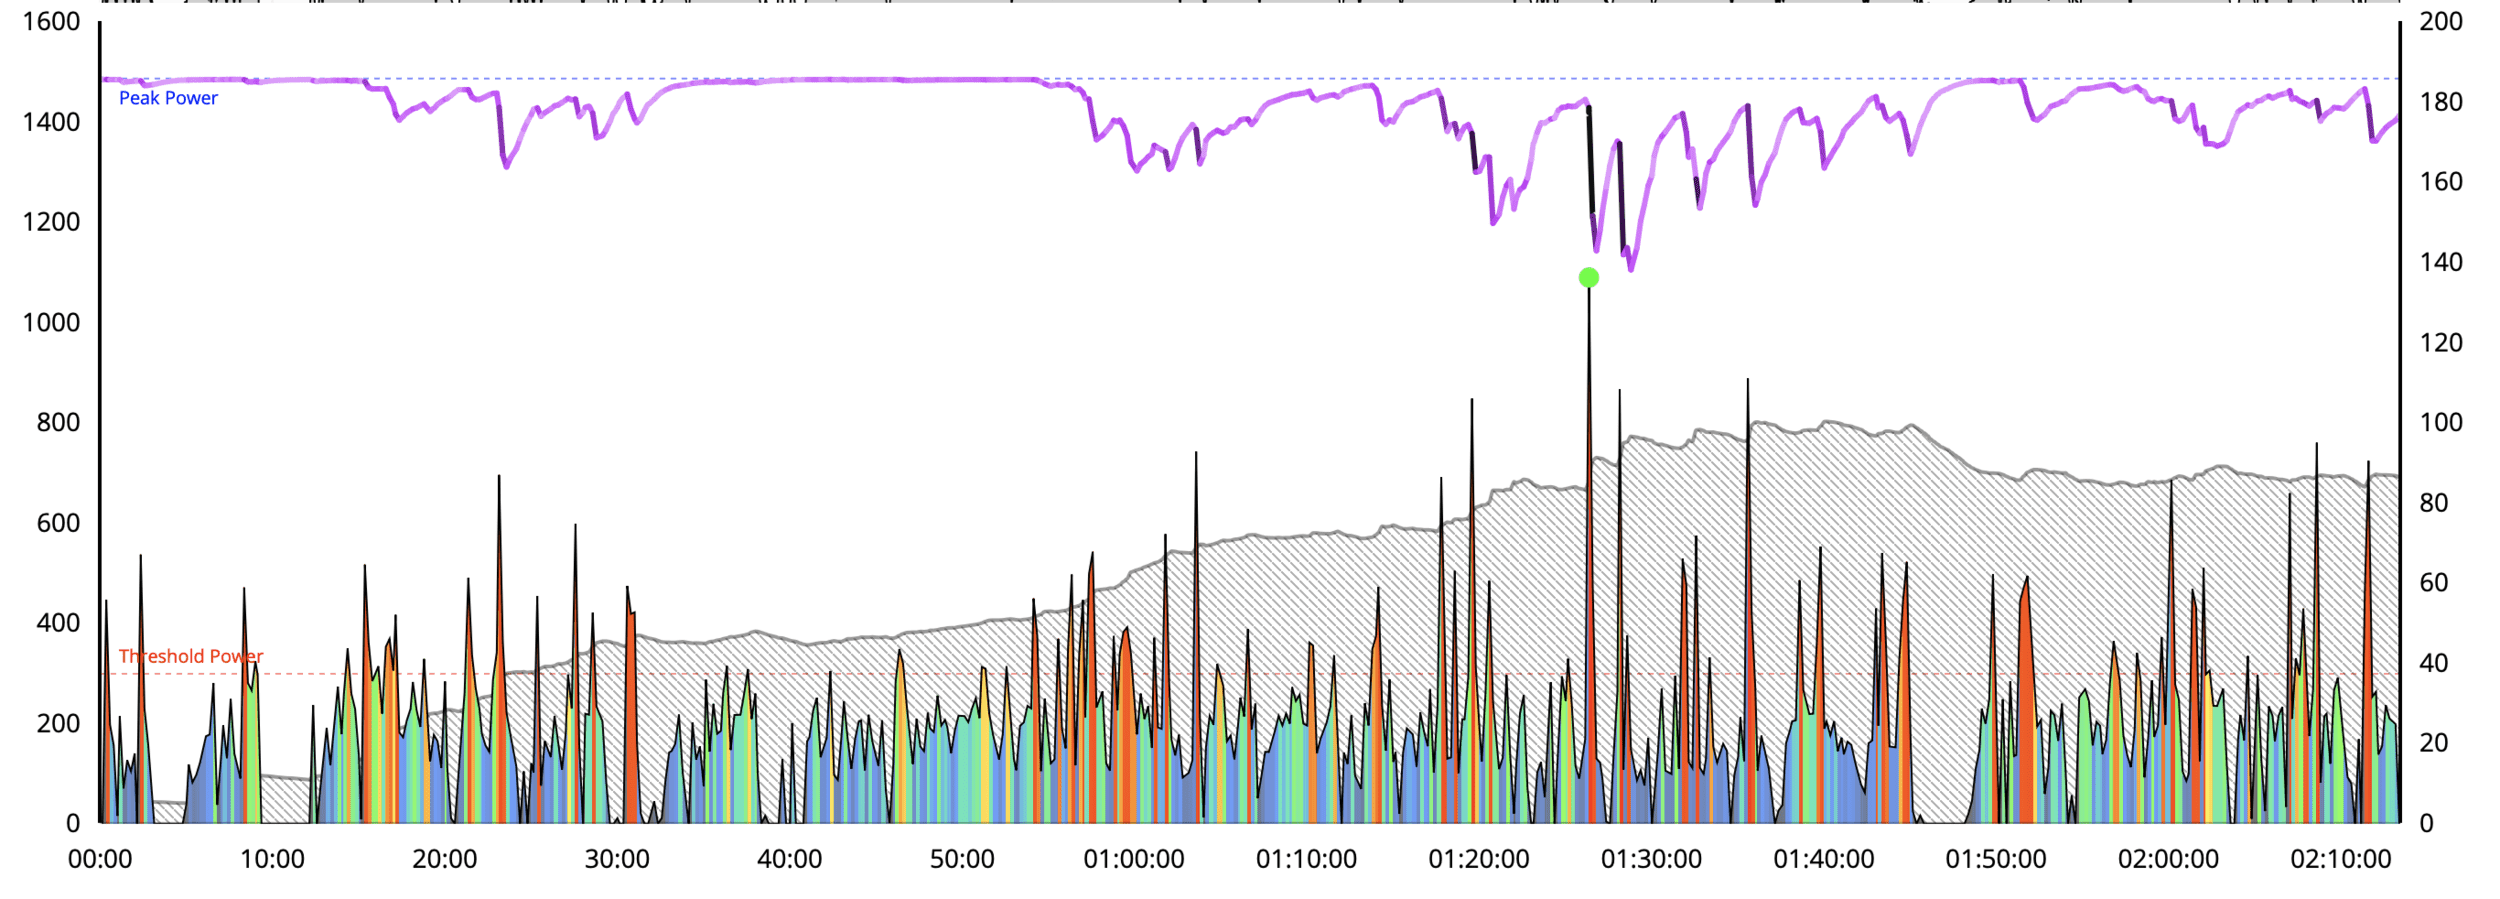Click the 01:00:00 time axis label
Viewport: 2500px width, 899px height.
[1133, 859]
